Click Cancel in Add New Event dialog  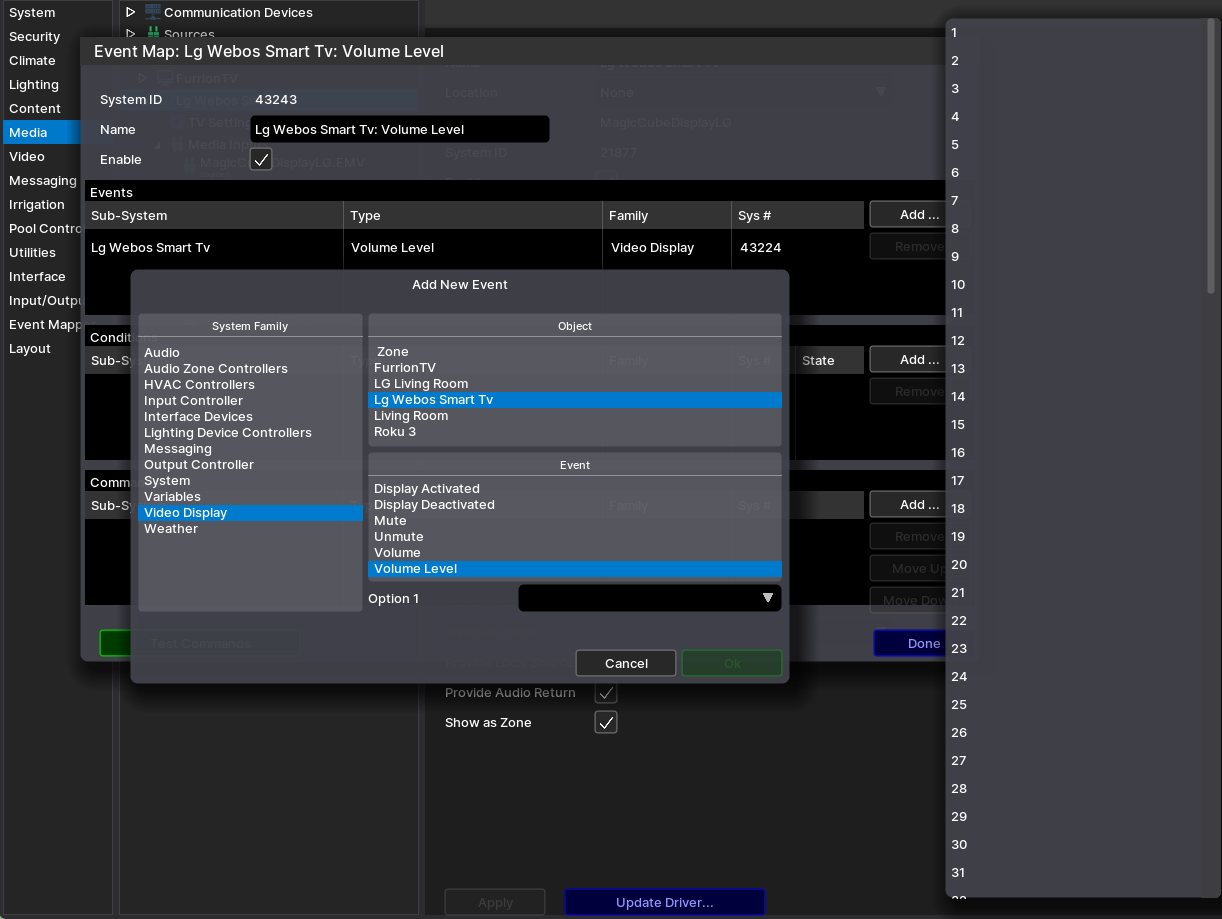(x=626, y=663)
